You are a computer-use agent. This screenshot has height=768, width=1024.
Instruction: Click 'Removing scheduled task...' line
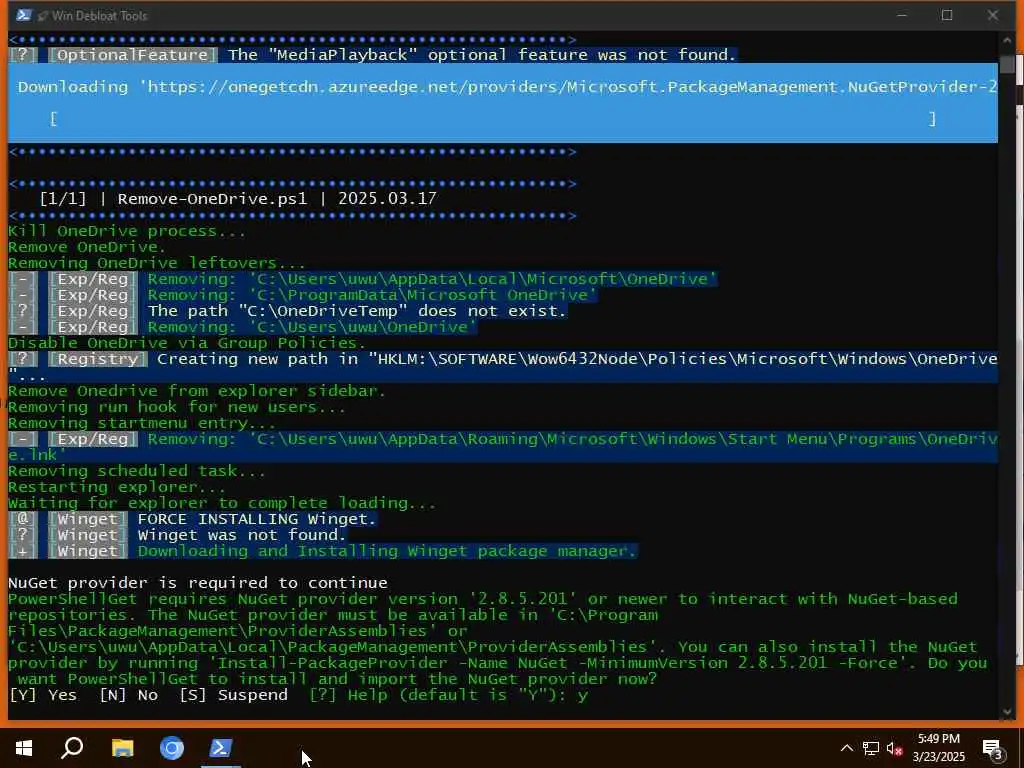(137, 472)
